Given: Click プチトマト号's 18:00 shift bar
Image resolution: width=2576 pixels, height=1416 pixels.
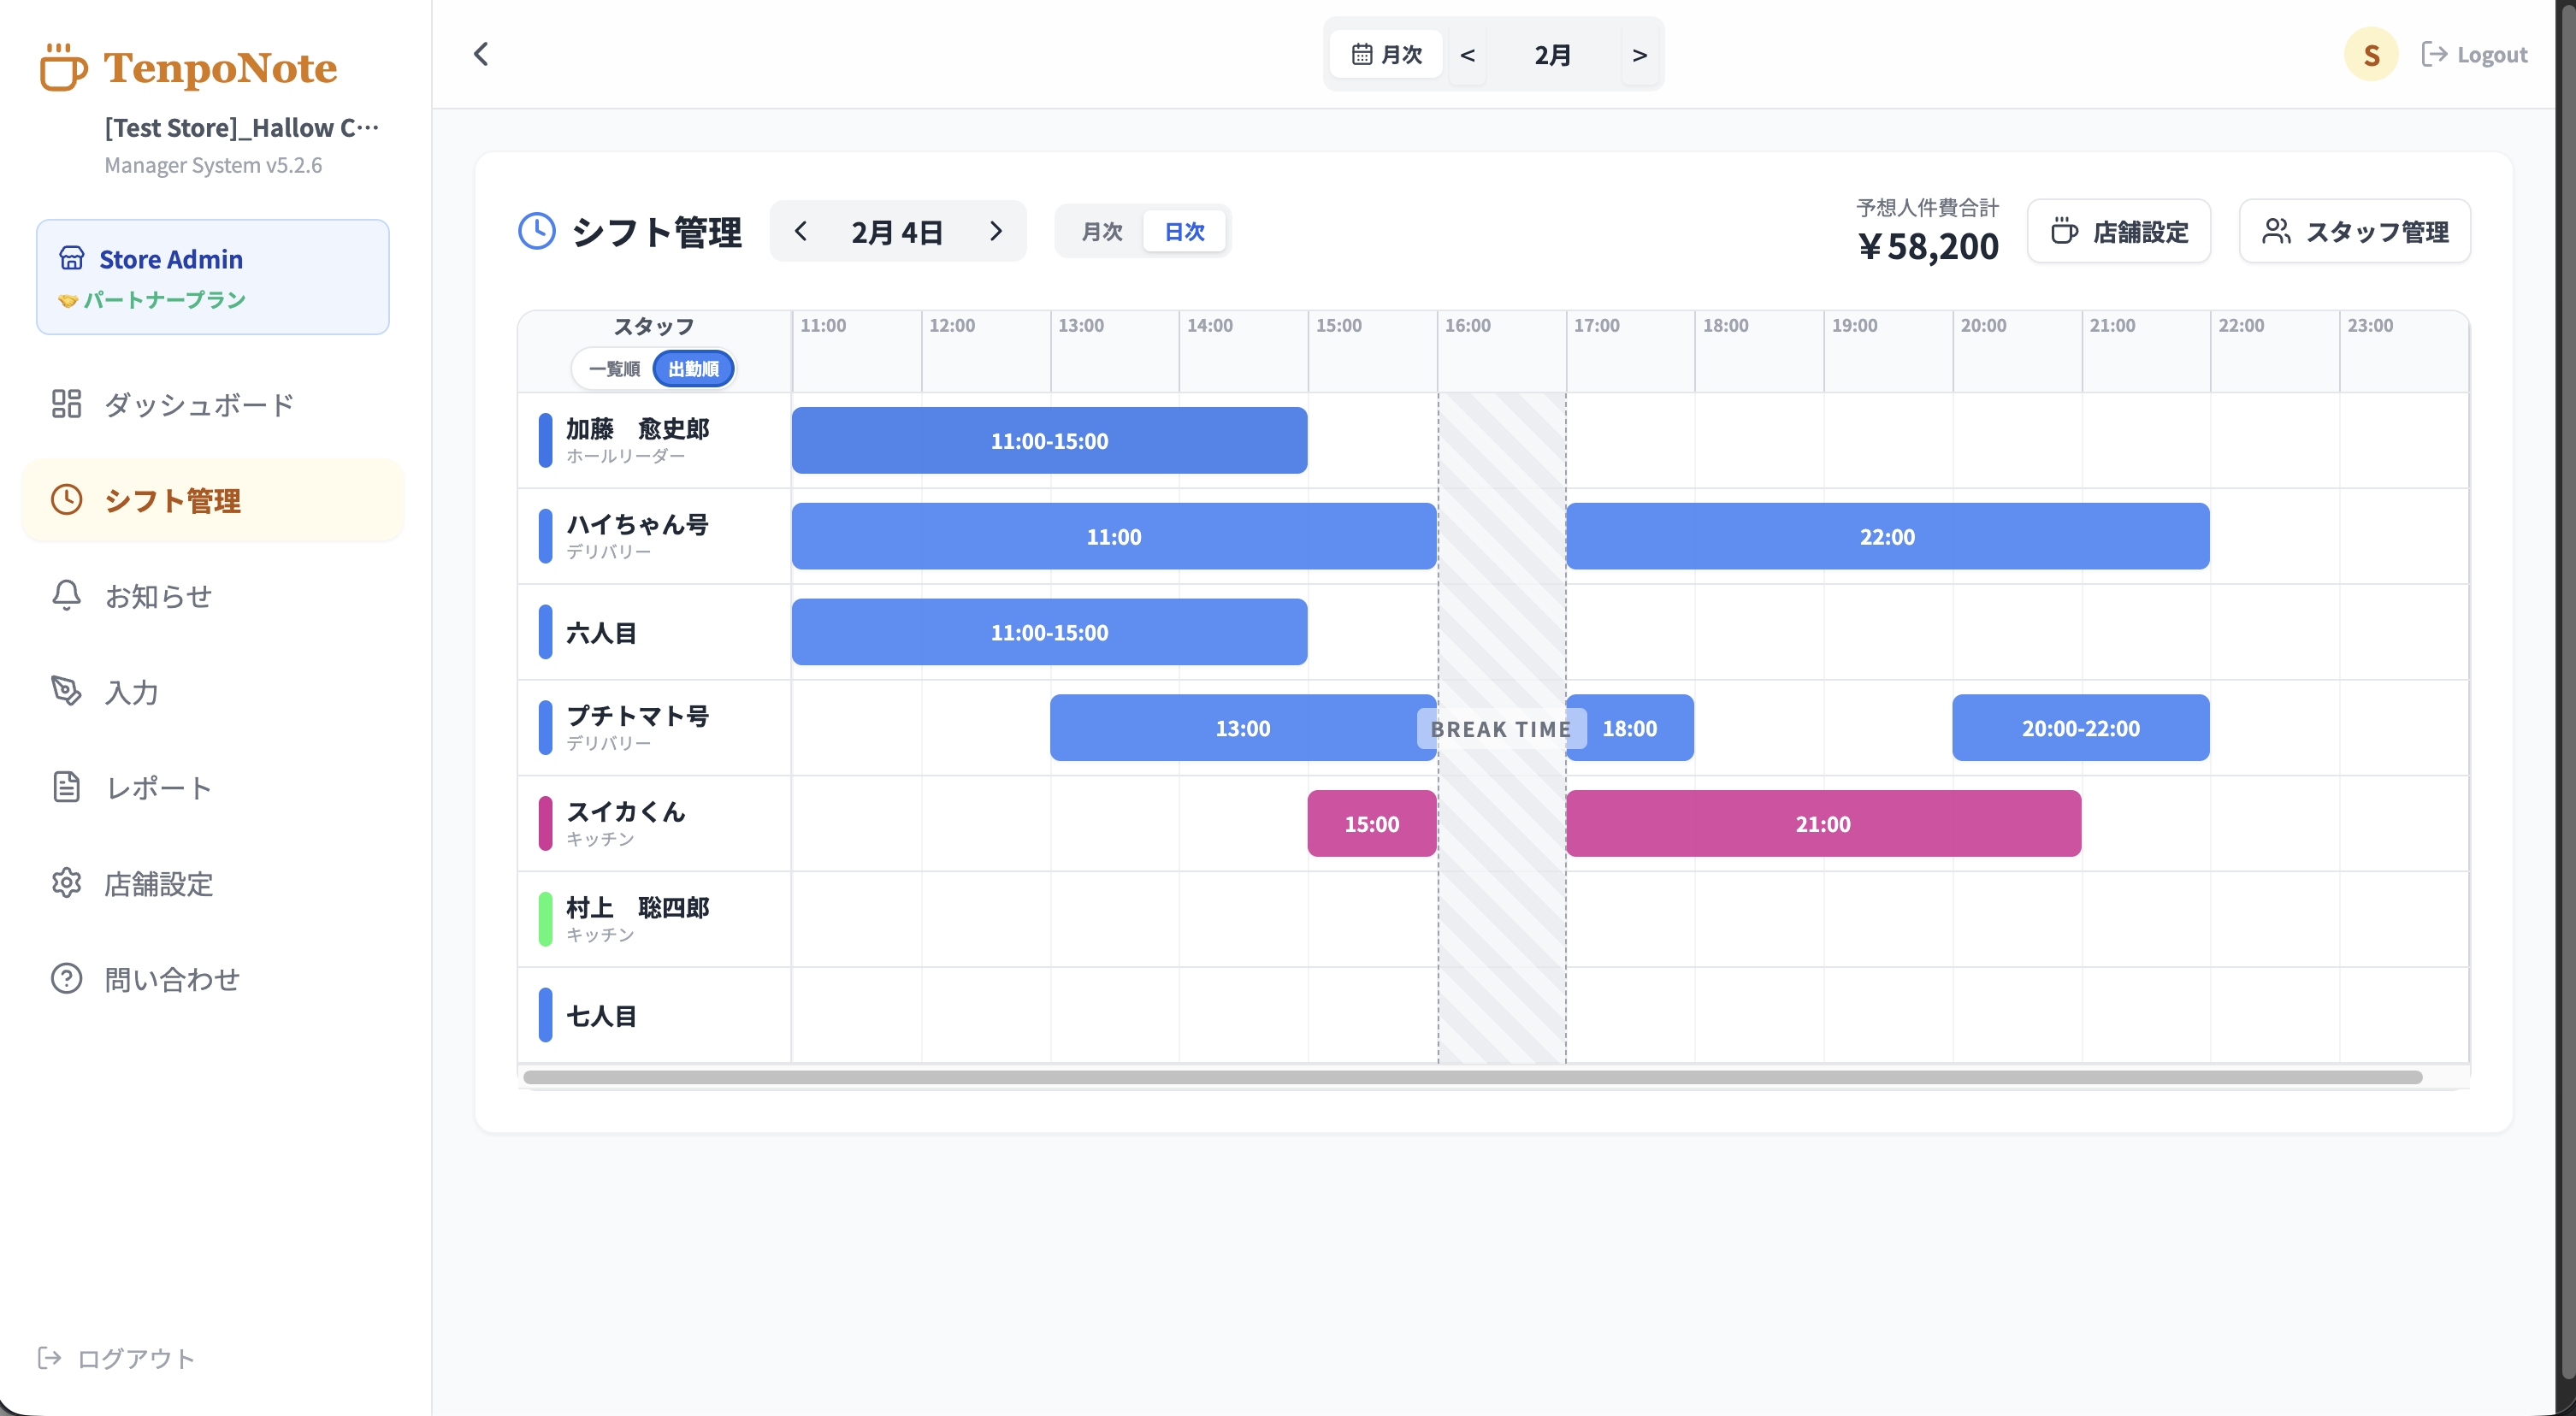Looking at the screenshot, I should (1629, 728).
